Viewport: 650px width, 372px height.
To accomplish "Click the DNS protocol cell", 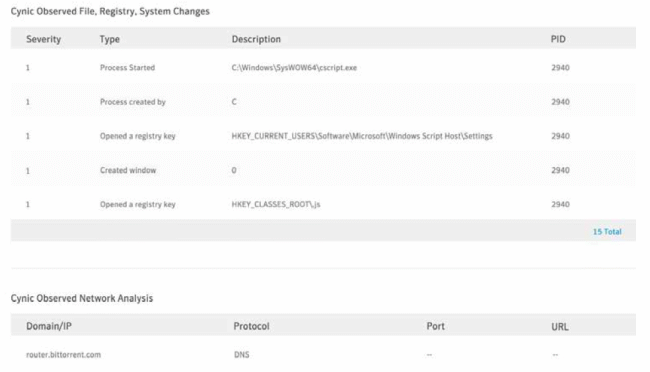I will coord(242,355).
